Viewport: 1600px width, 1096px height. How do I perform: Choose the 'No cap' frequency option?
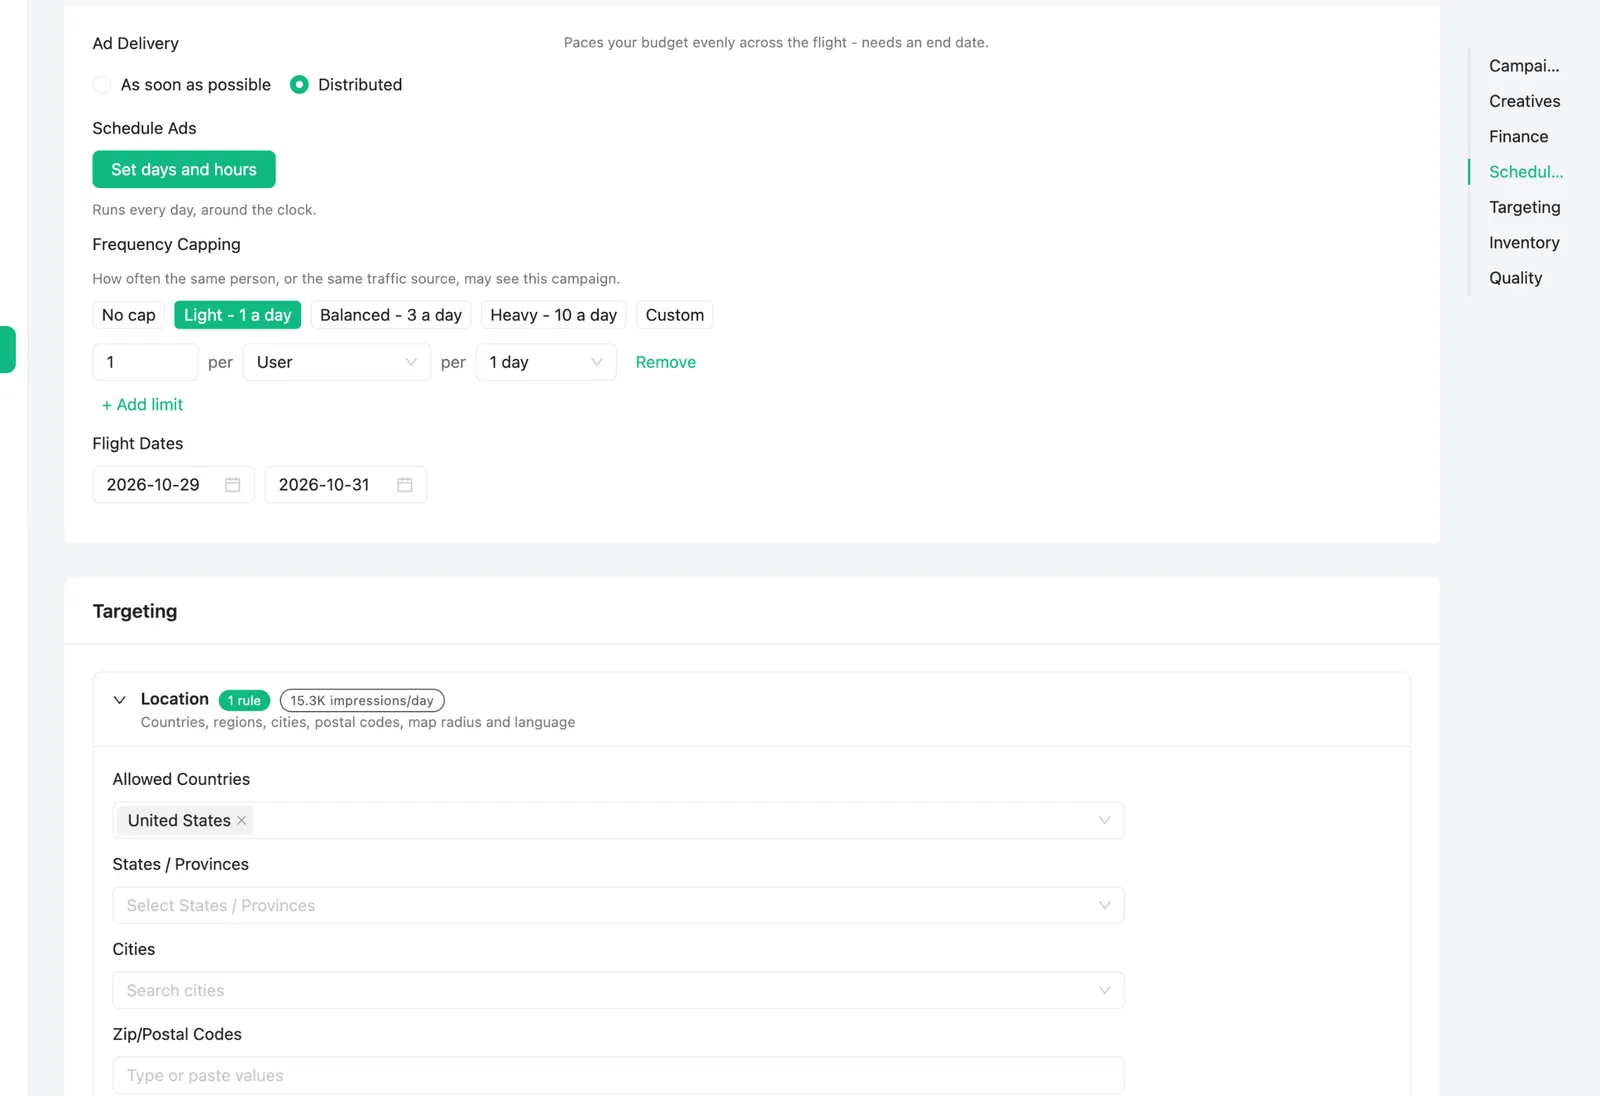(129, 315)
